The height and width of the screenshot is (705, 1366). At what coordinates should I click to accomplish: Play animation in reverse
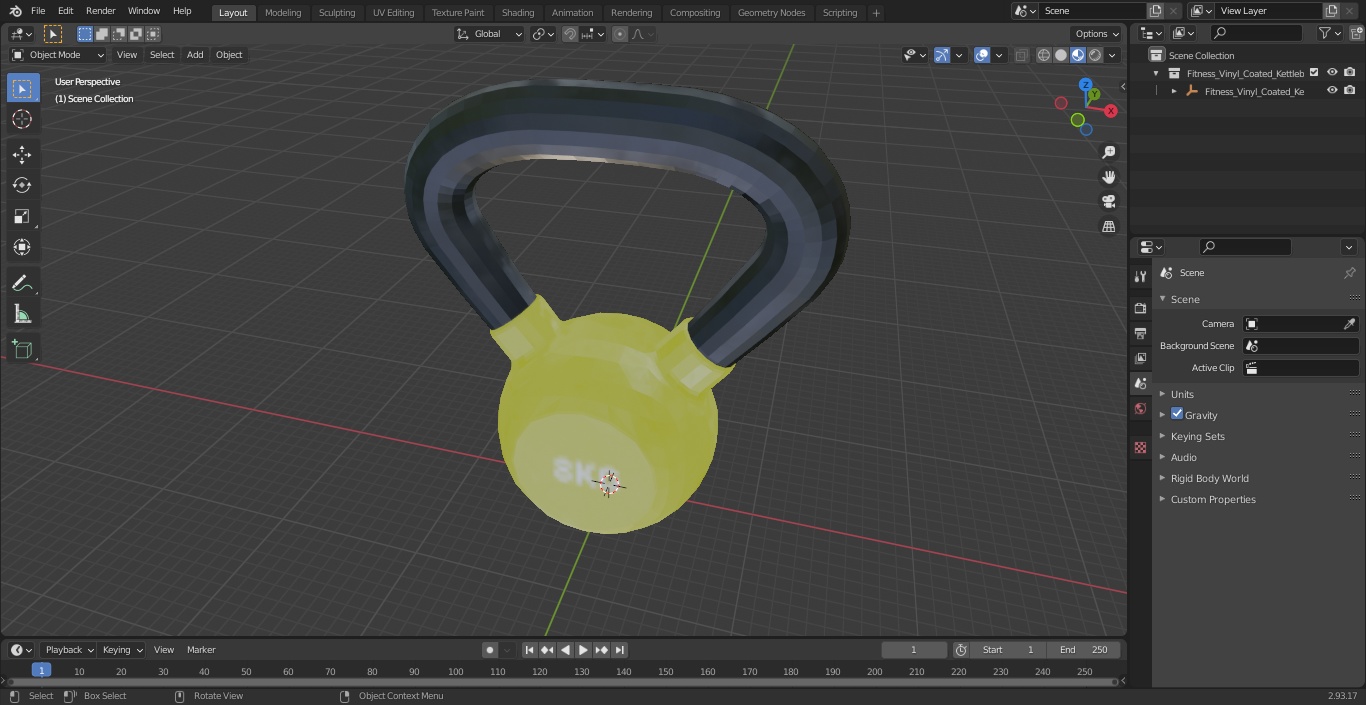pos(566,650)
